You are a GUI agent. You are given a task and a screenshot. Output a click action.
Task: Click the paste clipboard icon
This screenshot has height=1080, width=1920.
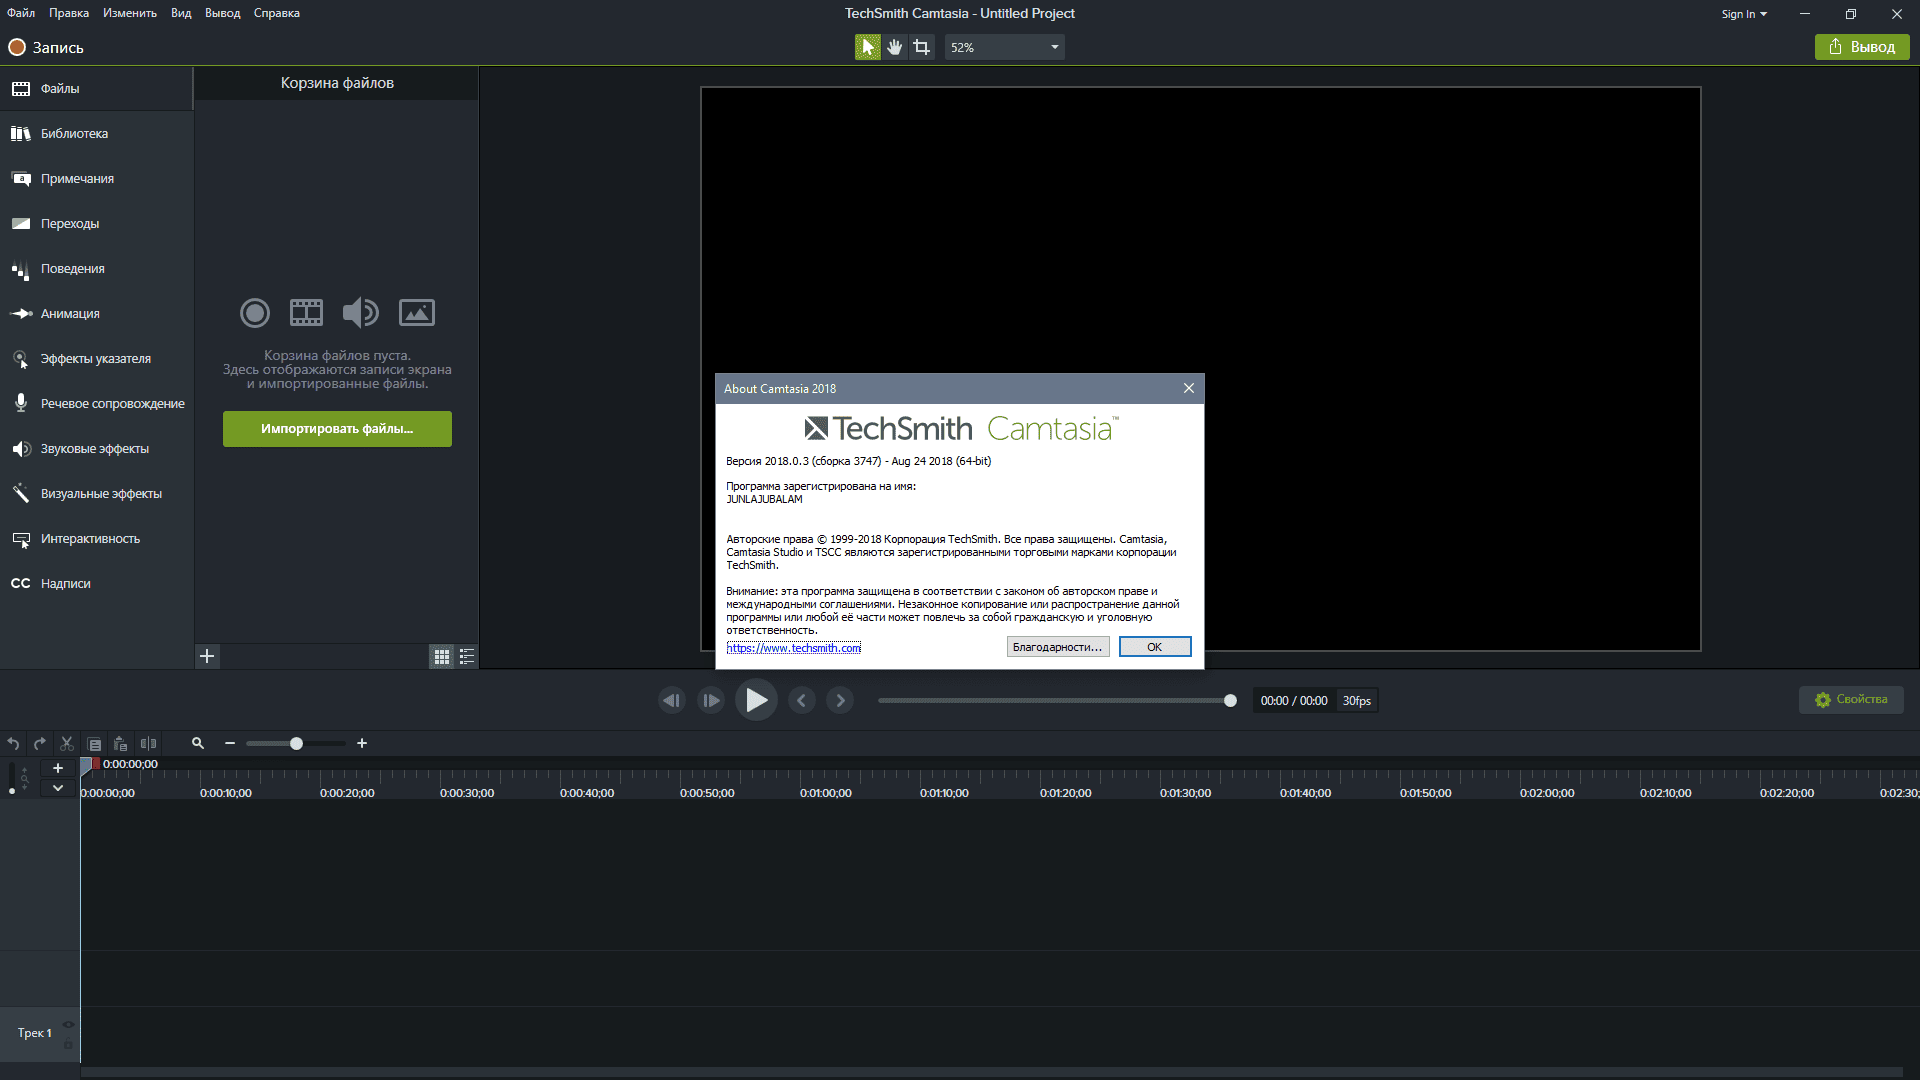click(x=120, y=744)
